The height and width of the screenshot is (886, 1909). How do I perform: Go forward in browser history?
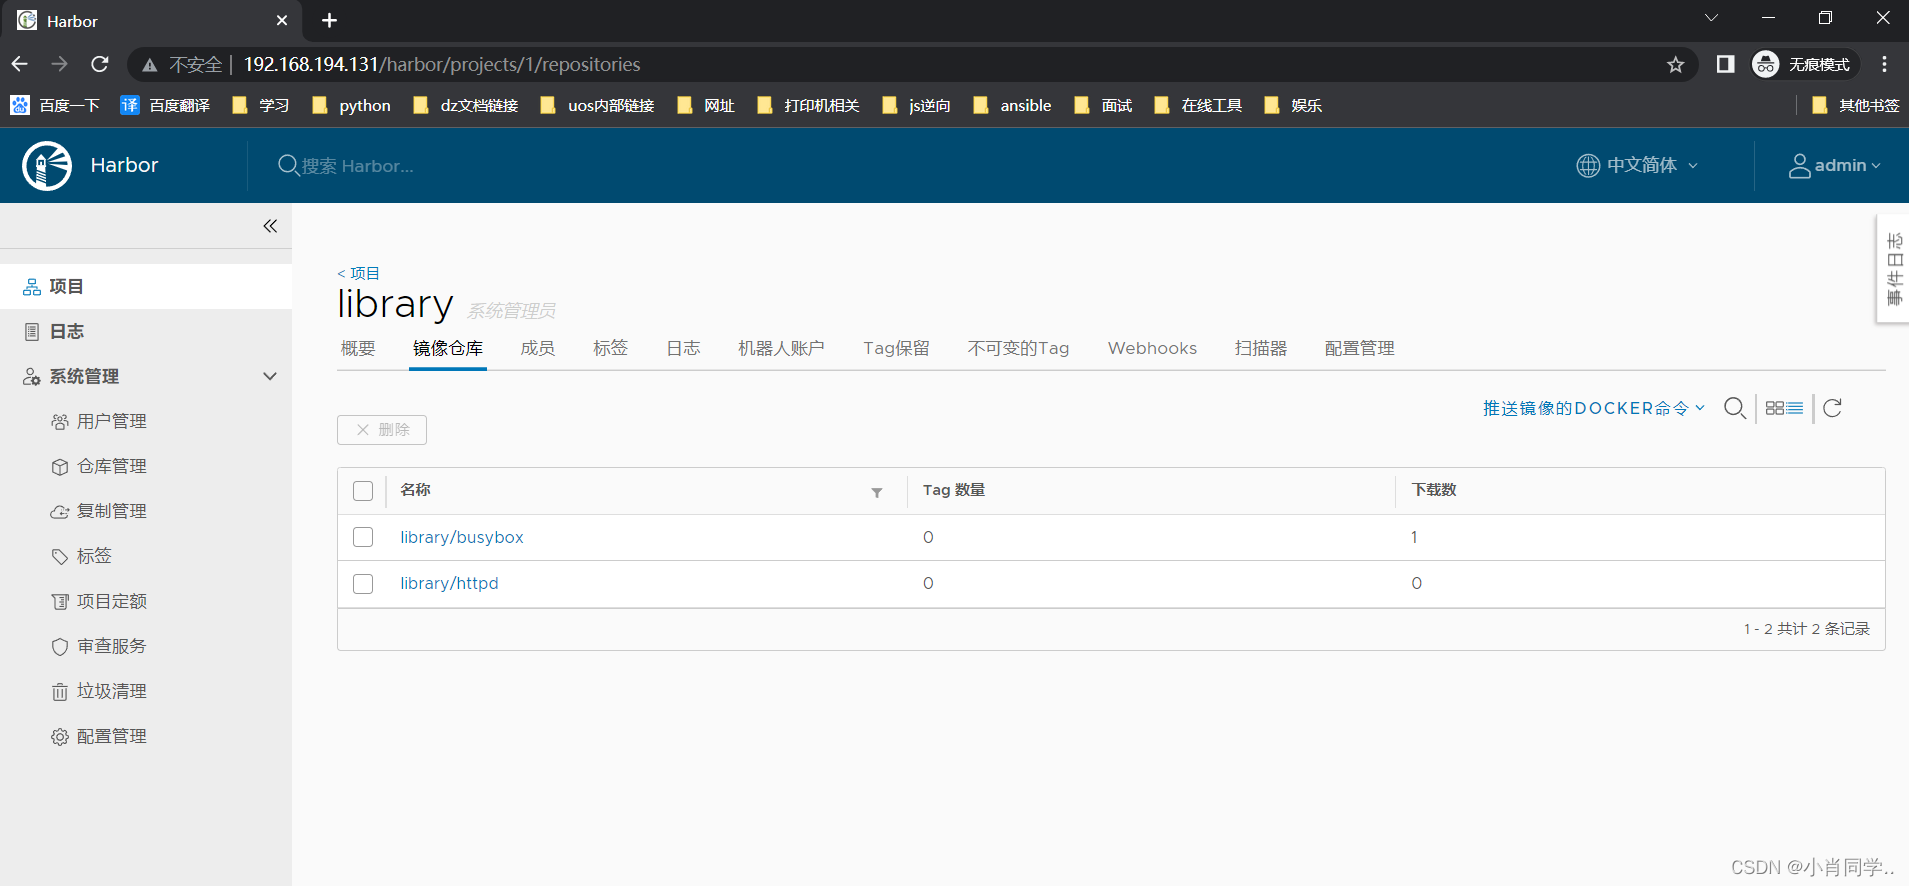click(60, 64)
